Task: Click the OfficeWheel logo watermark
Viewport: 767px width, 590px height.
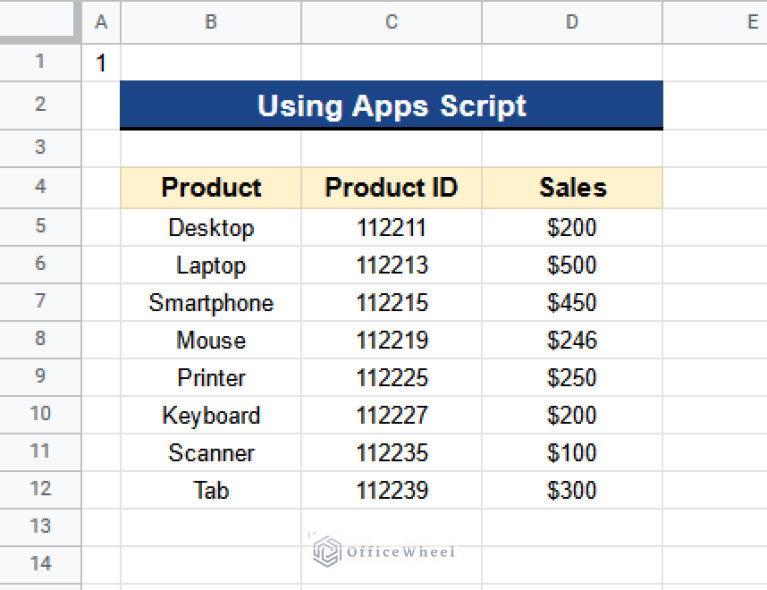Action: [384, 551]
